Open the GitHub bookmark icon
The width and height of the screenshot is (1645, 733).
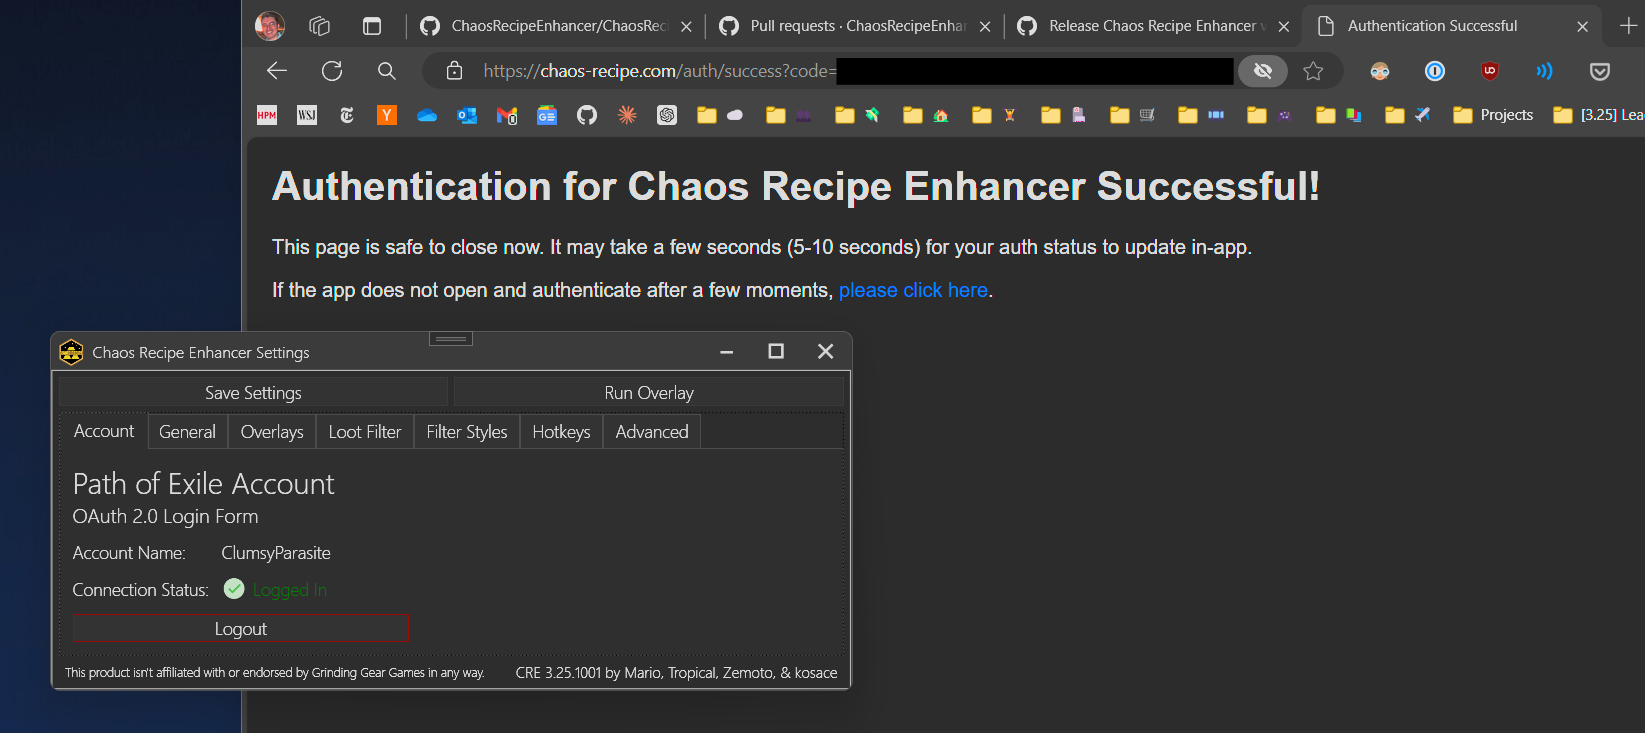tap(587, 115)
